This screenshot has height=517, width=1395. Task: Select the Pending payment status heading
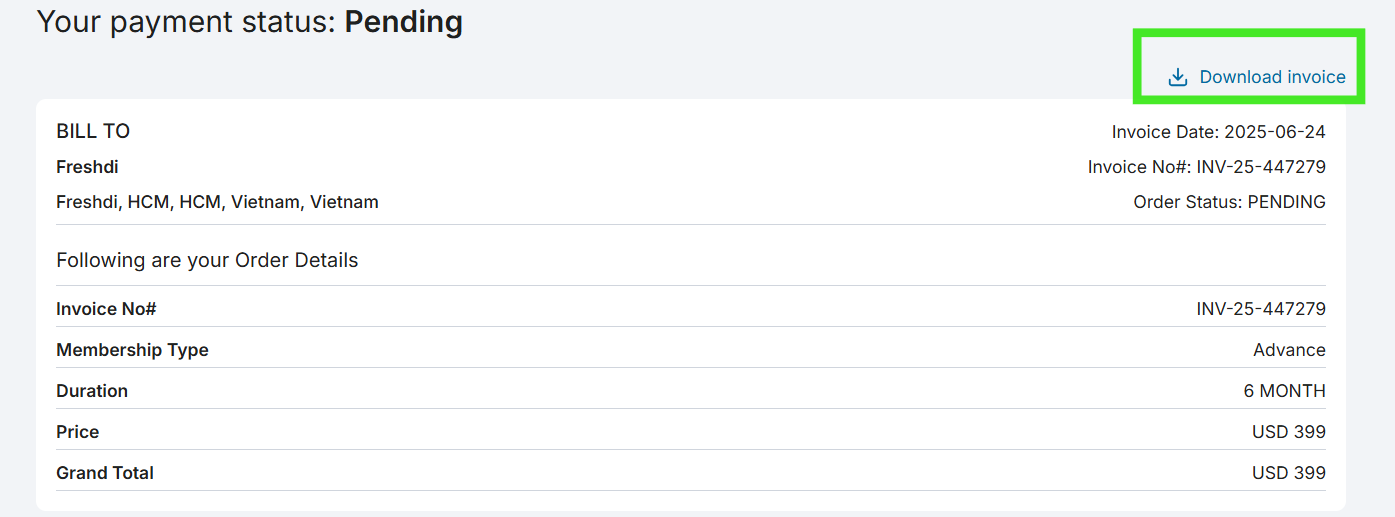pyautogui.click(x=250, y=21)
